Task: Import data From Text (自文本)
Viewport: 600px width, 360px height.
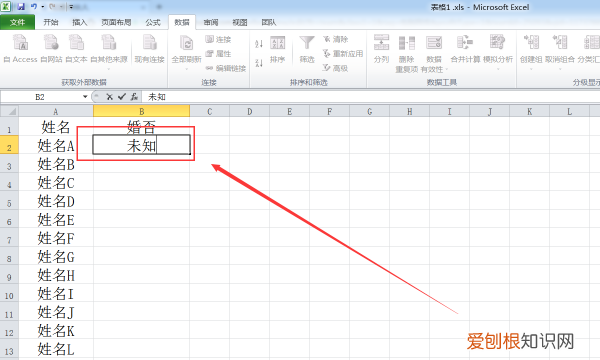Action: pos(76,48)
